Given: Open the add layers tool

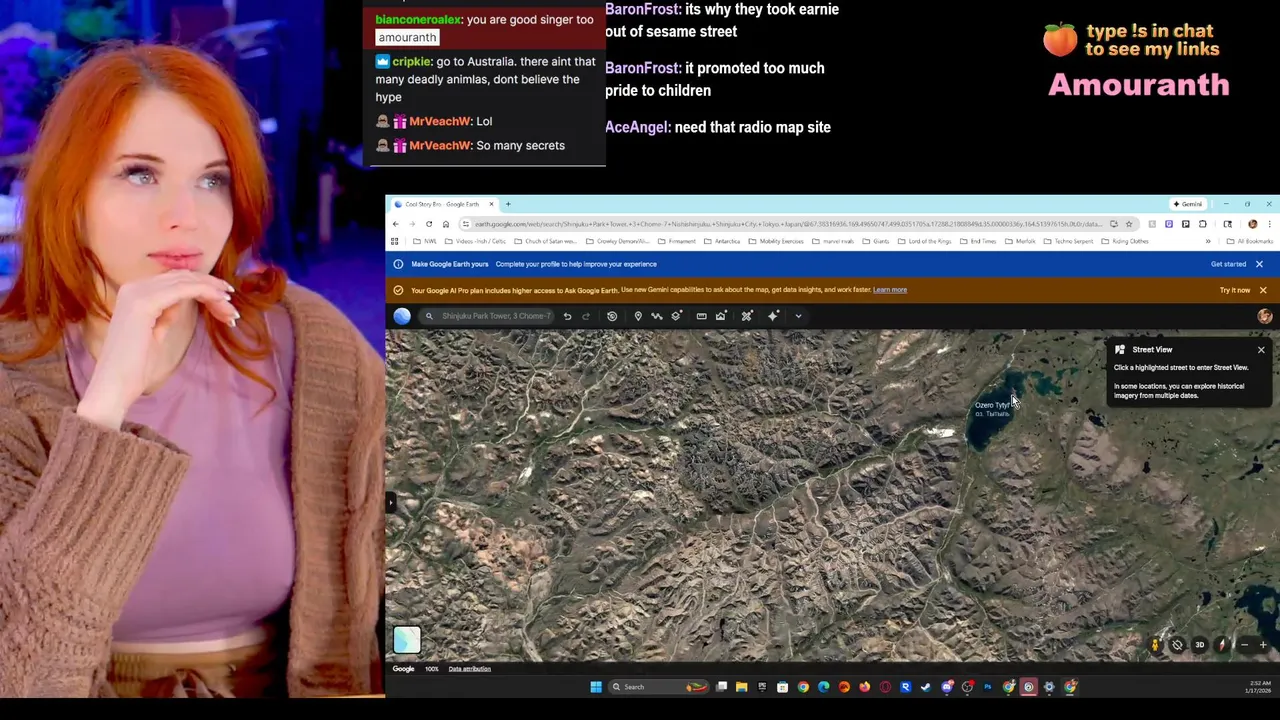Looking at the screenshot, I should coord(676,316).
